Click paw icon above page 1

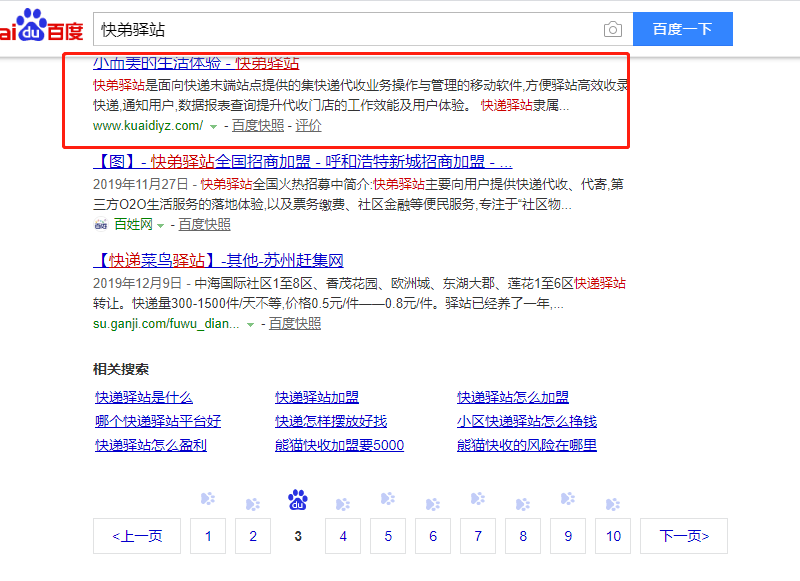[208, 498]
